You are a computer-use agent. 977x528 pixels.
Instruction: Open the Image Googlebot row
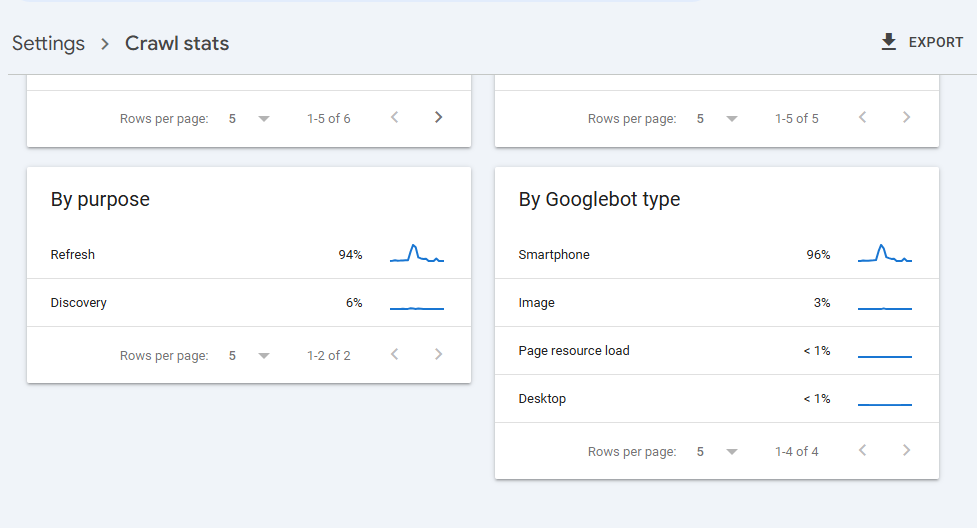(x=717, y=302)
